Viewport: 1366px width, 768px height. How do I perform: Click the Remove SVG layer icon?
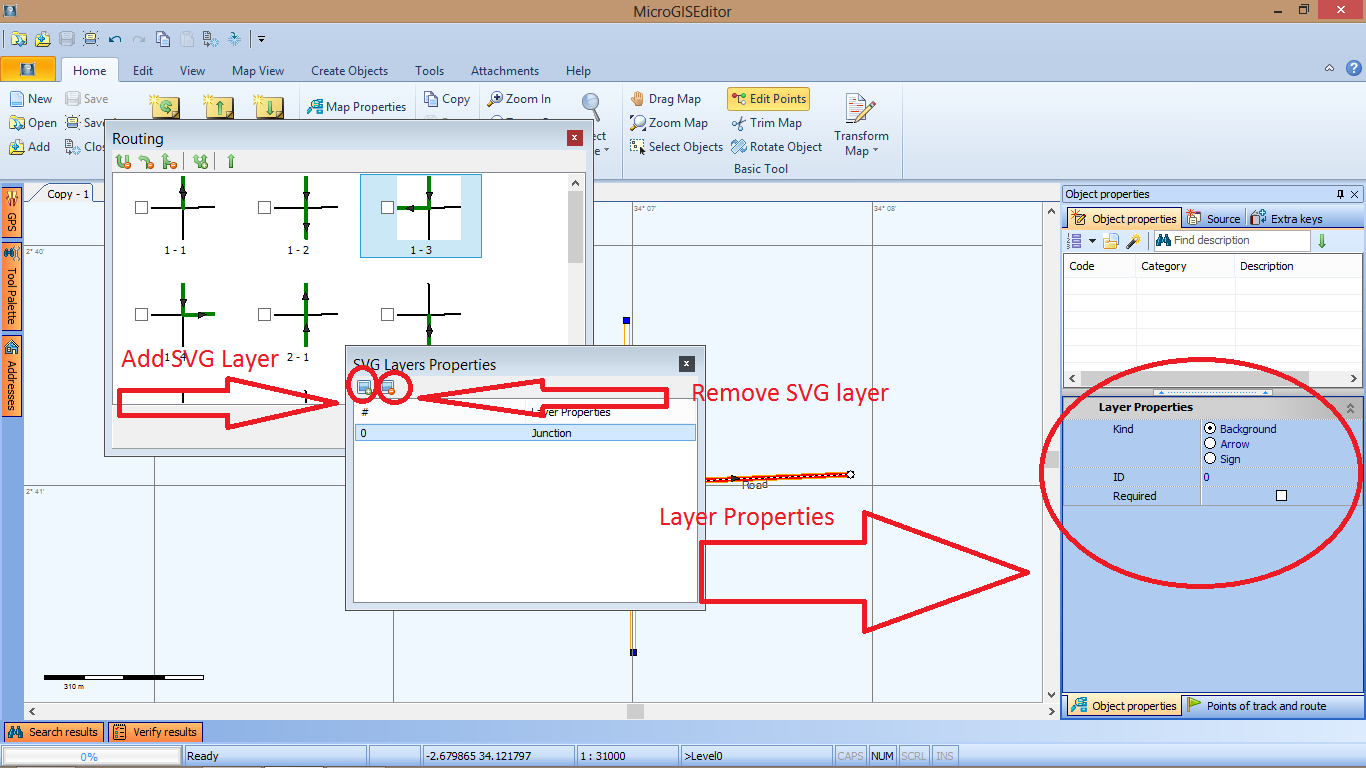tap(388, 386)
